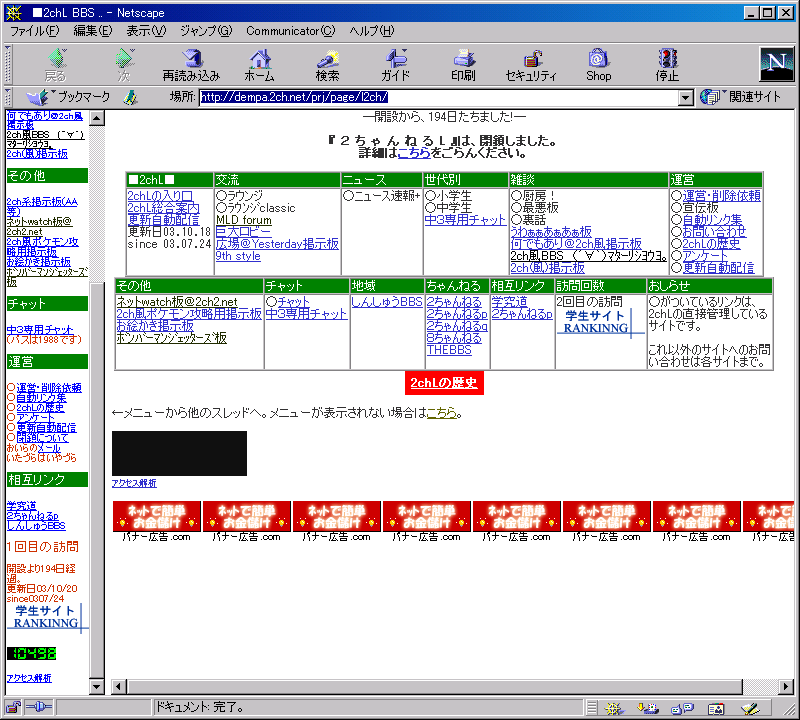Open THEBBS link
This screenshot has height=720, width=800.
coord(449,350)
